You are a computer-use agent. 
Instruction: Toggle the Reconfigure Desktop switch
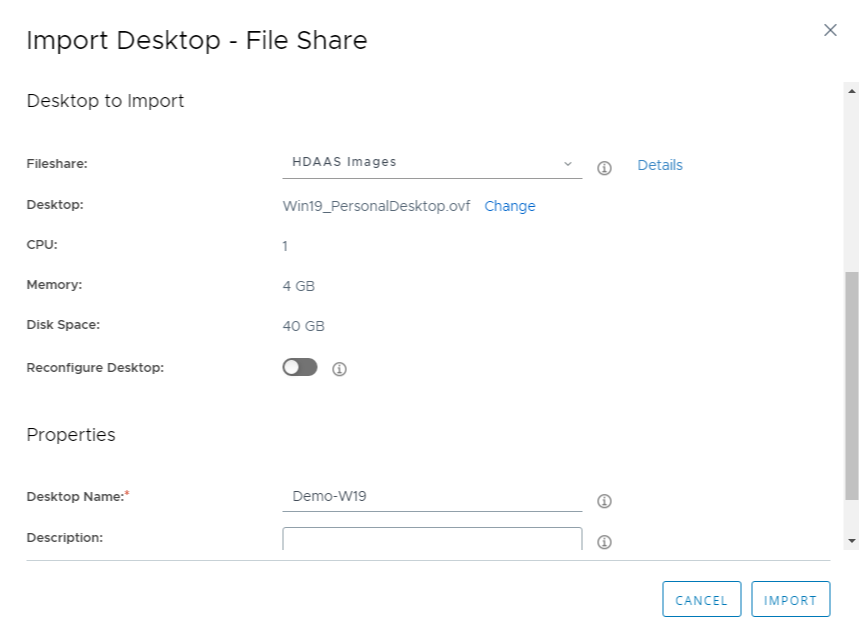click(300, 367)
